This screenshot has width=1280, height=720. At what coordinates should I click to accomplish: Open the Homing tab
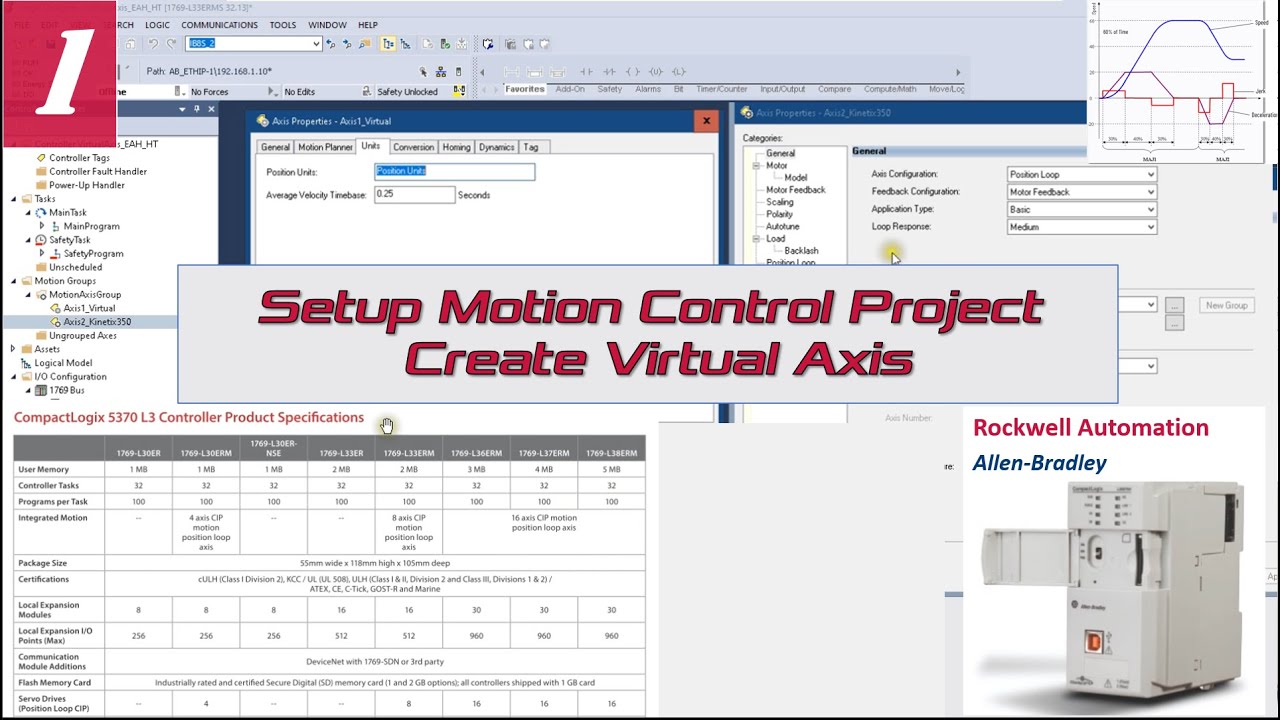456,147
